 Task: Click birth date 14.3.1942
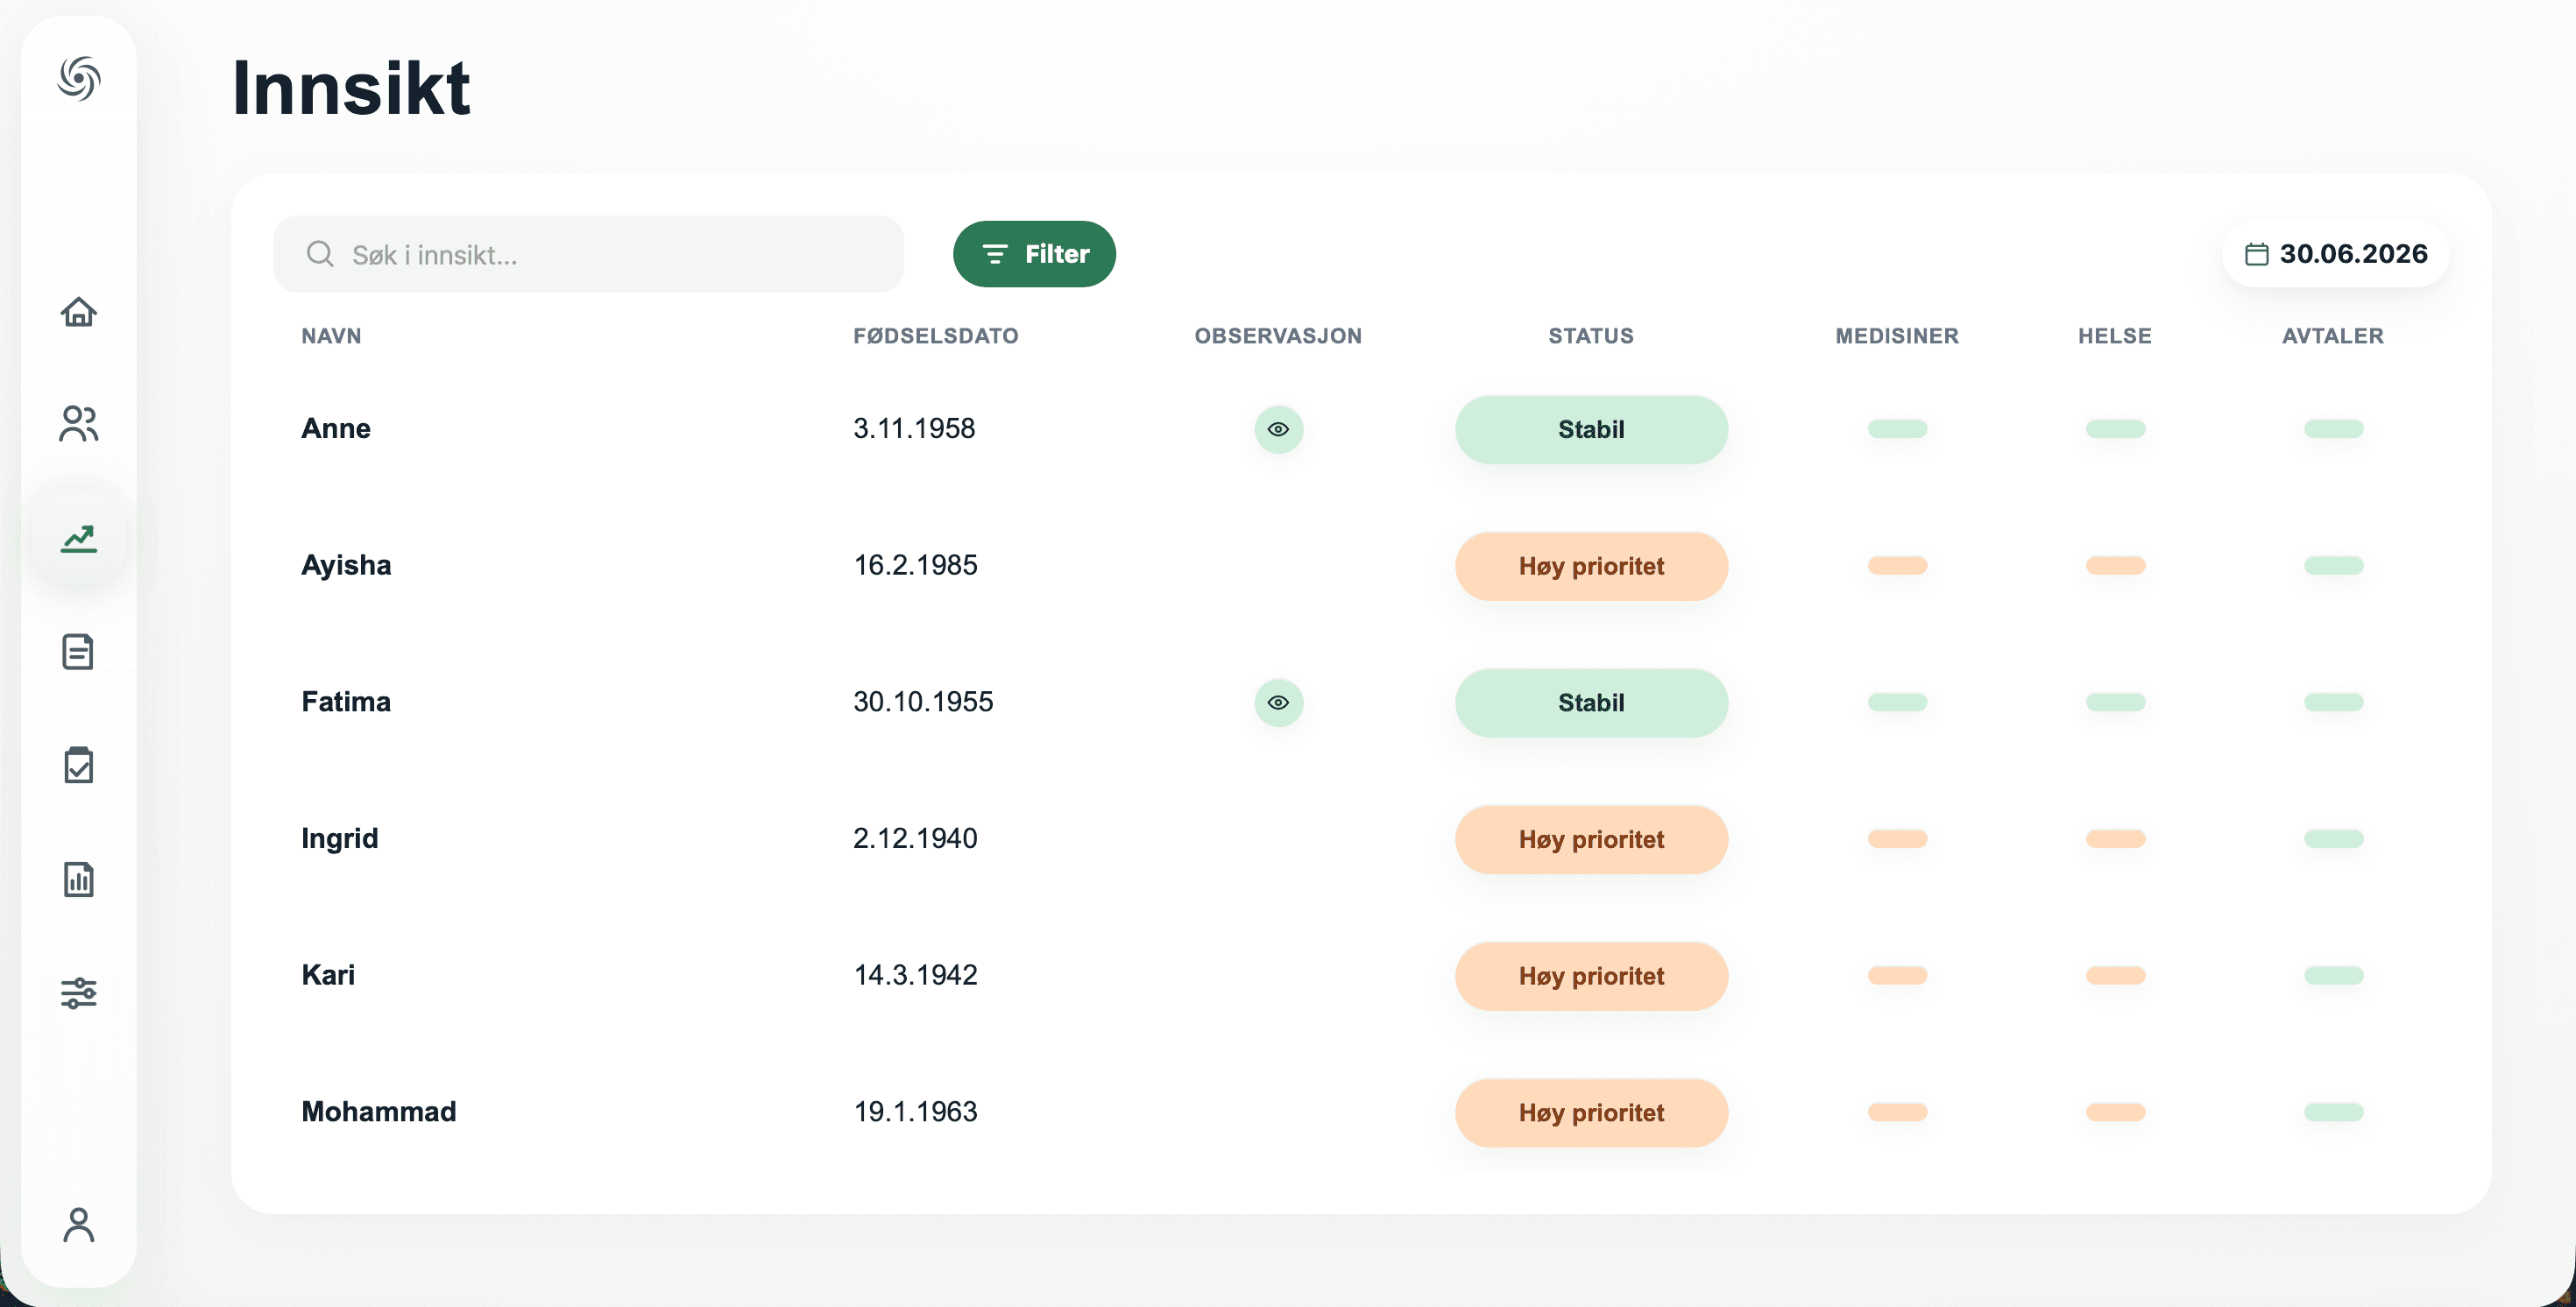click(915, 975)
